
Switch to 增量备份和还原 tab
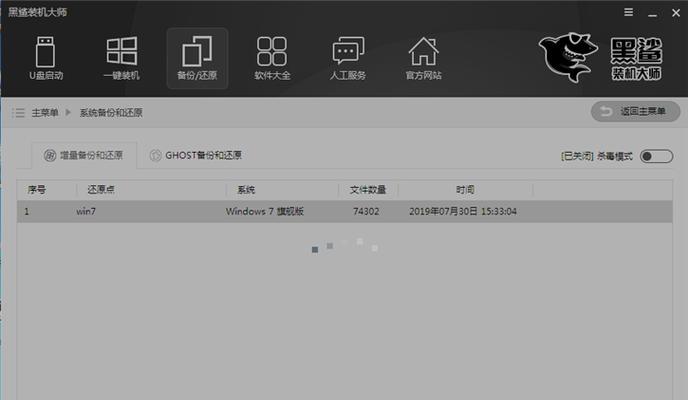tap(83, 155)
